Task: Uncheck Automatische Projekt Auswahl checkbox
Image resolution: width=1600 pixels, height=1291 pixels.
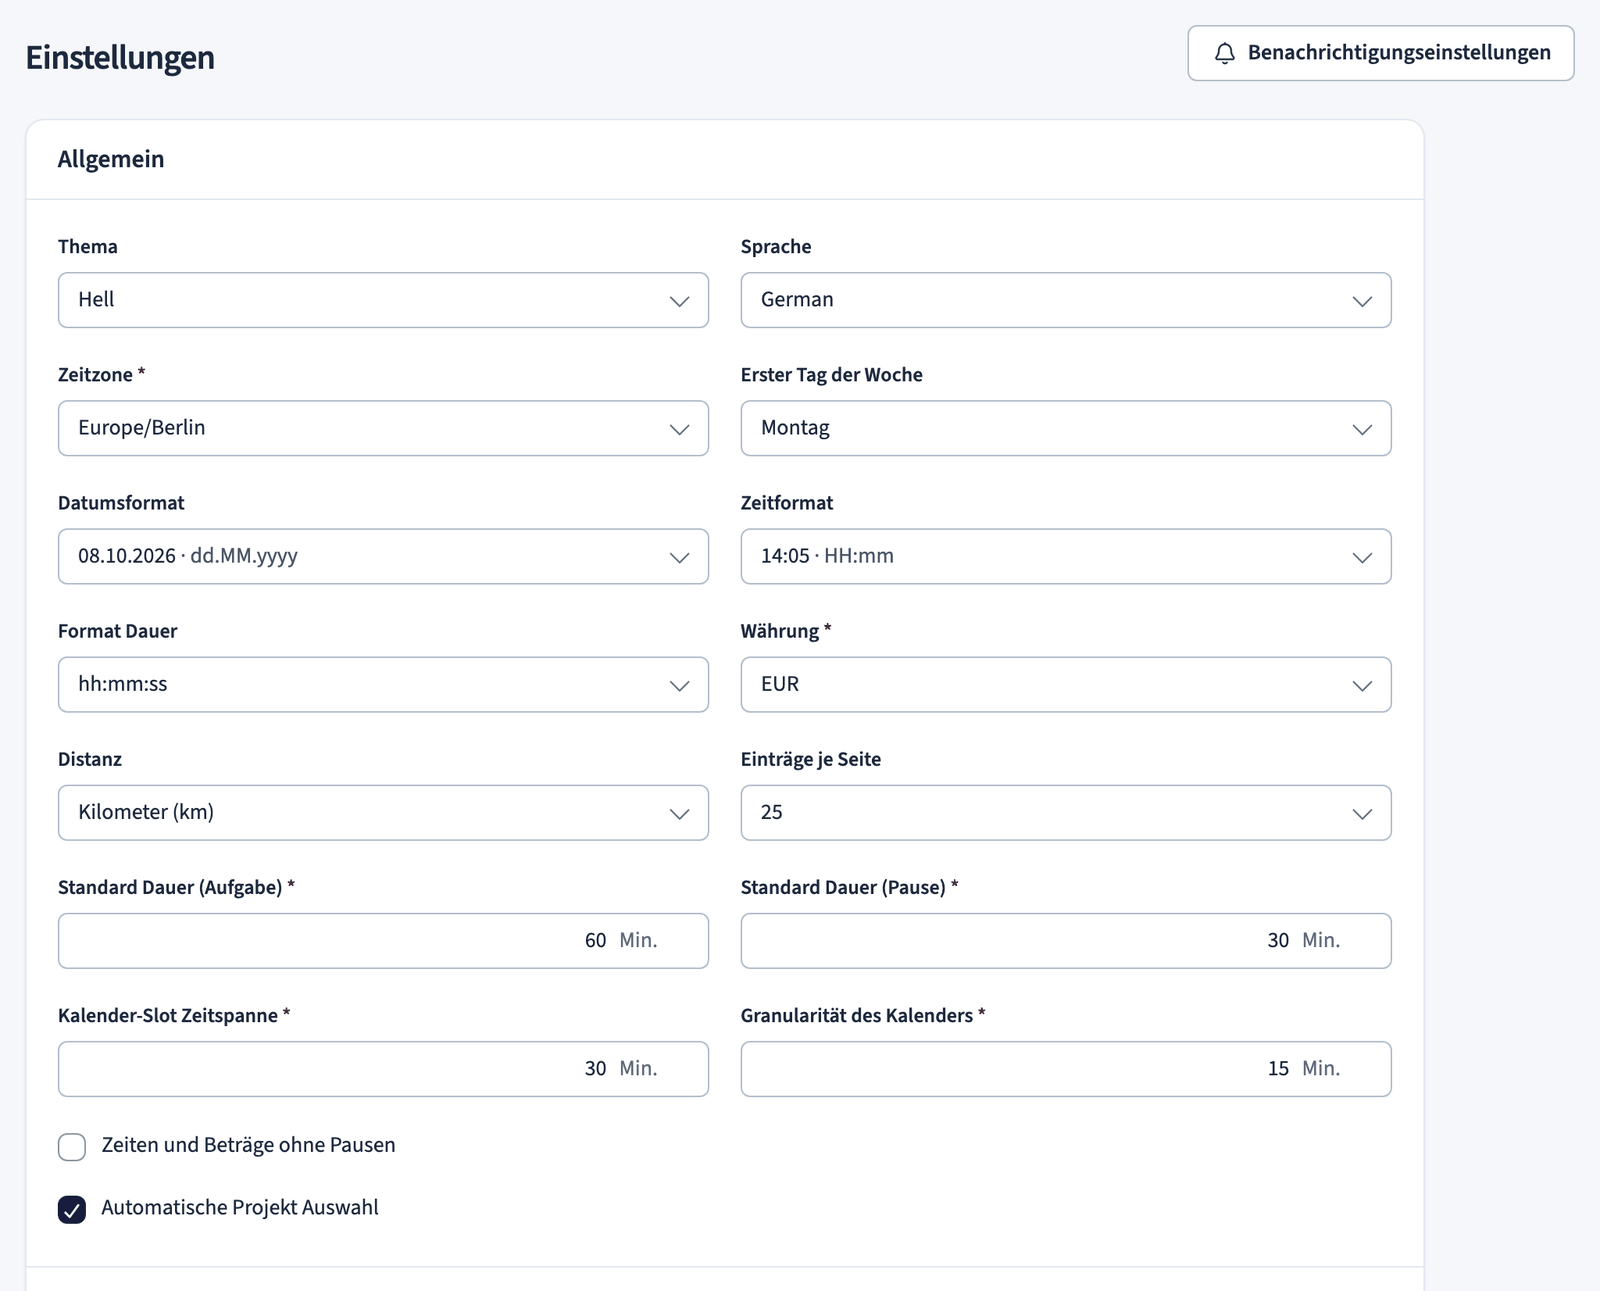Action: (x=72, y=1209)
